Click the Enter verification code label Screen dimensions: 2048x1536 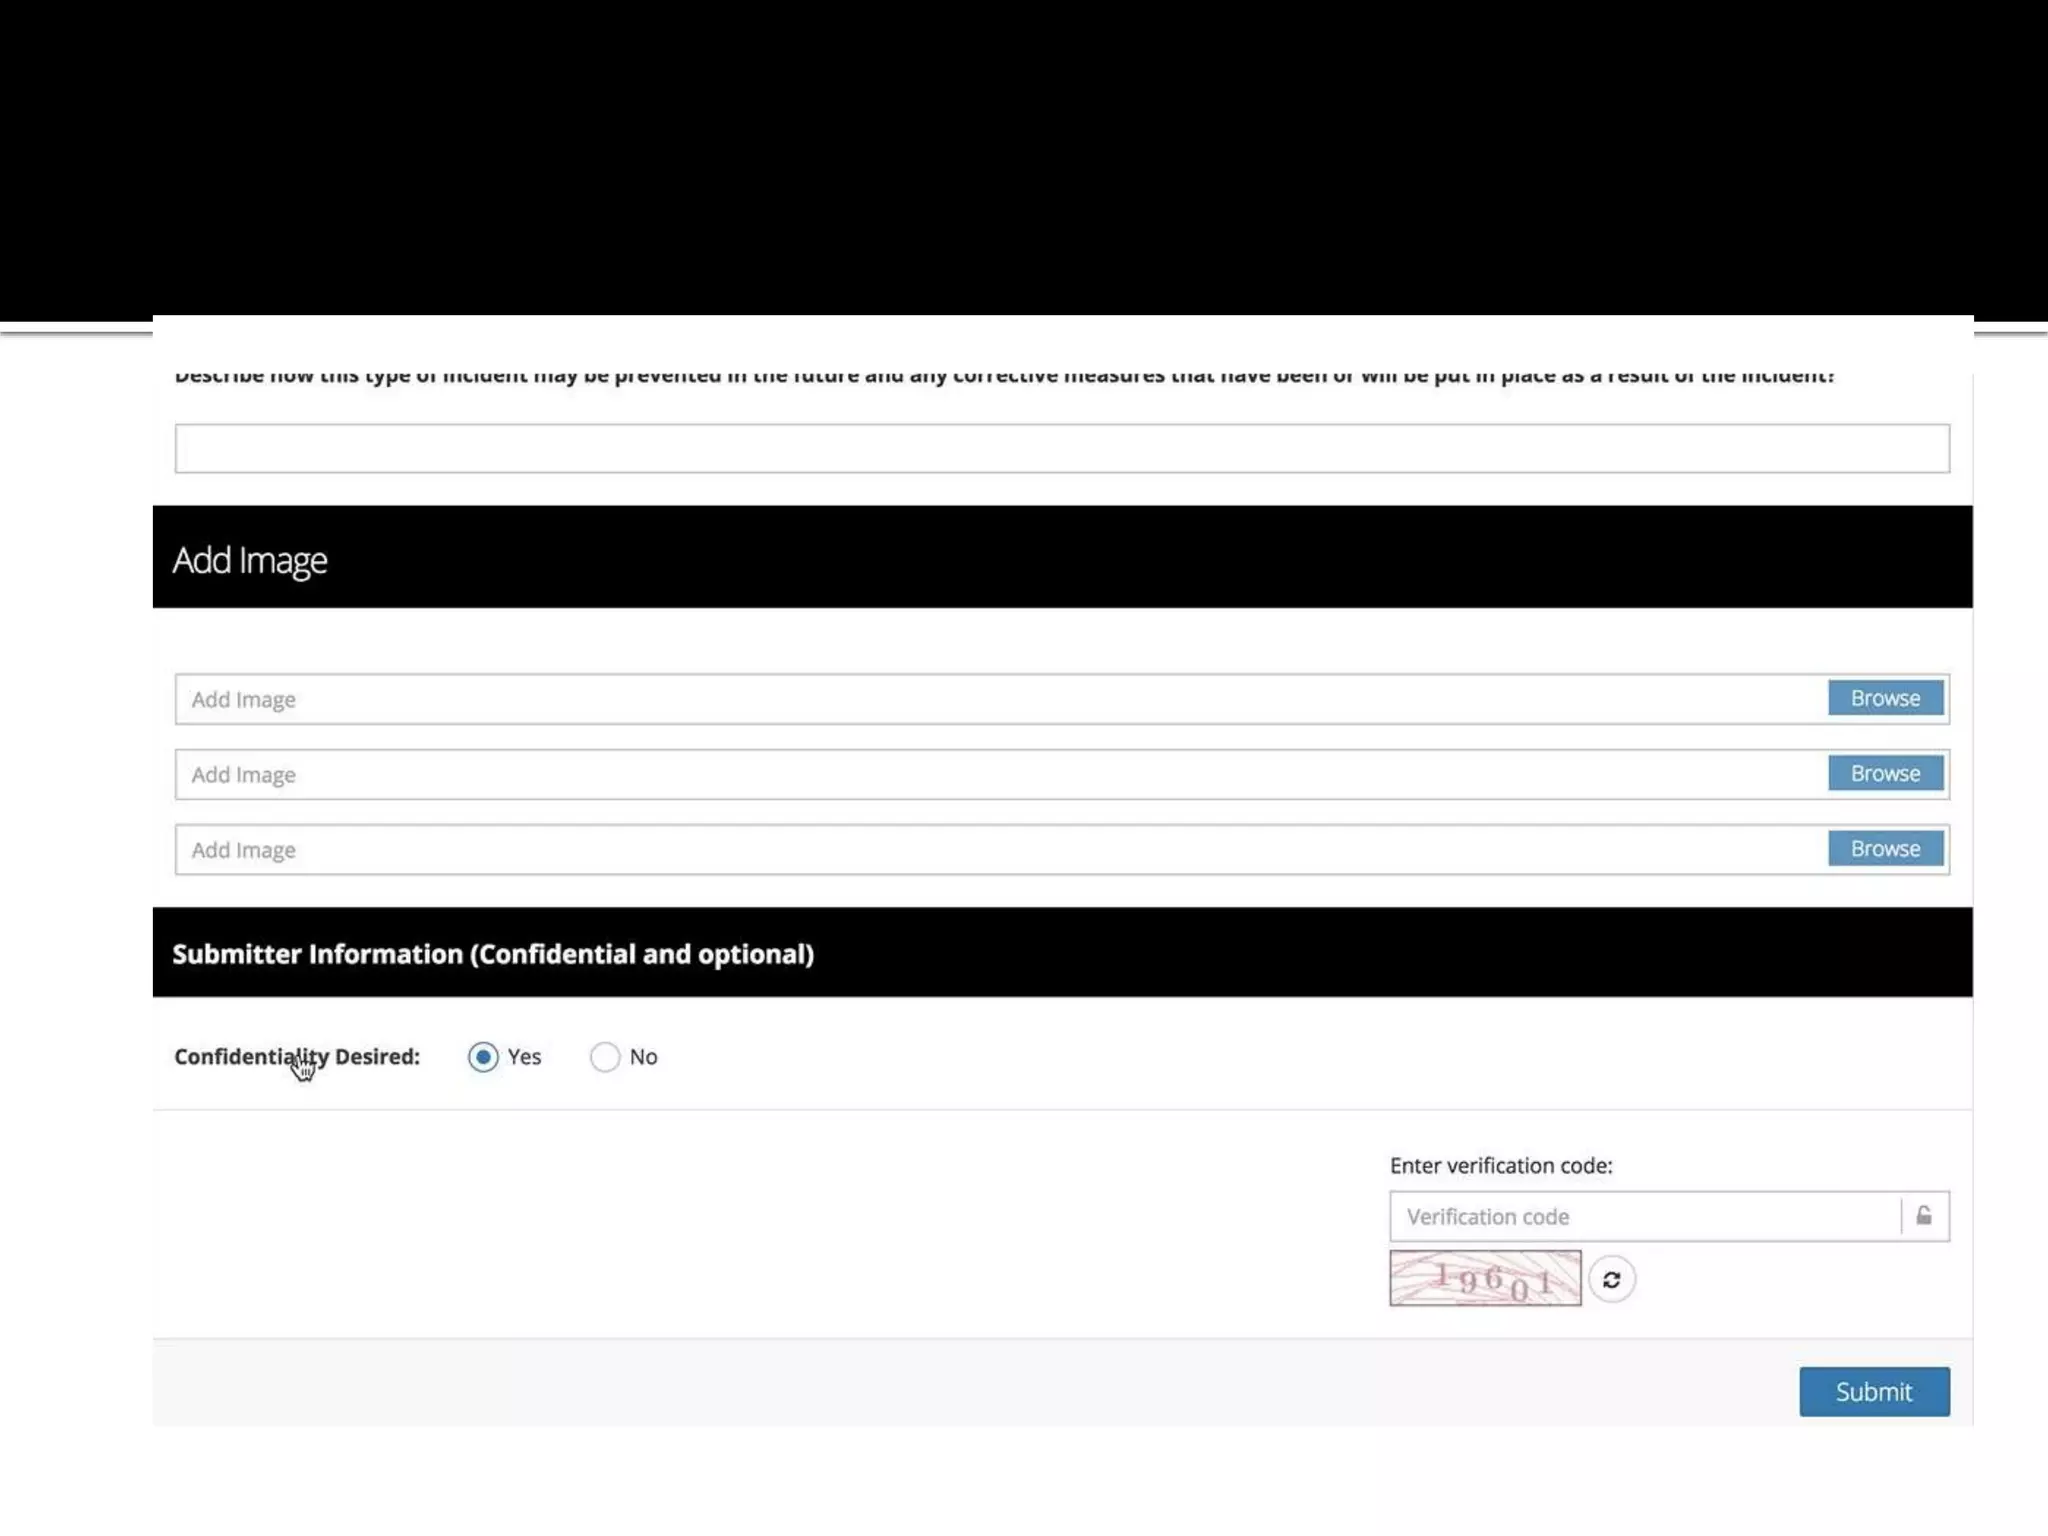1500,1165
